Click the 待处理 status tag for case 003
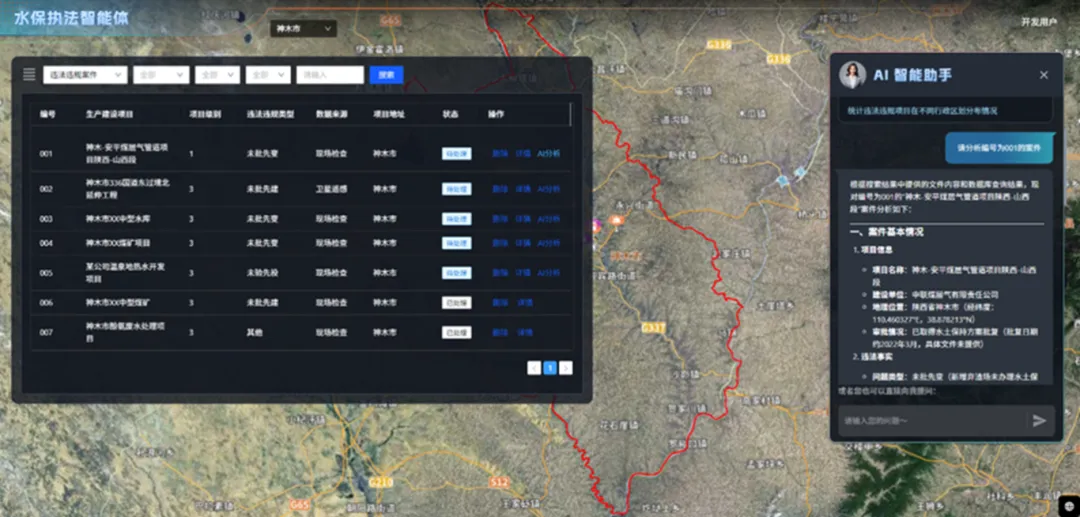This screenshot has width=1080, height=517. 456,218
